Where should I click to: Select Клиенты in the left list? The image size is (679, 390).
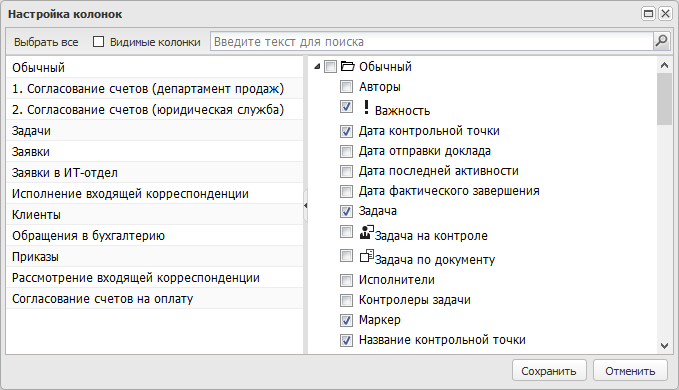coord(155,215)
